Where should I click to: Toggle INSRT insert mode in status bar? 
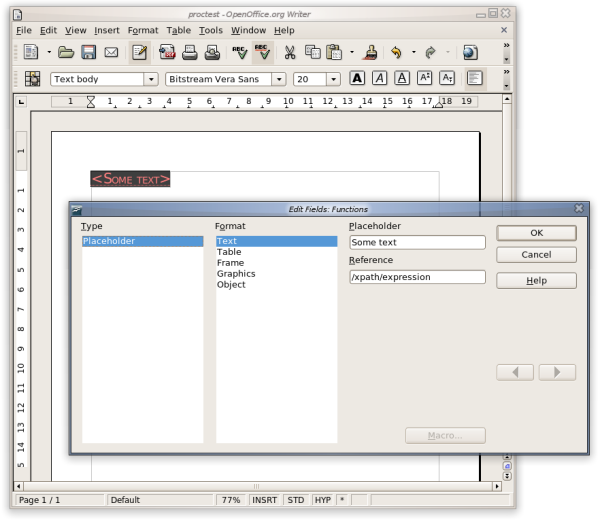click(264, 500)
